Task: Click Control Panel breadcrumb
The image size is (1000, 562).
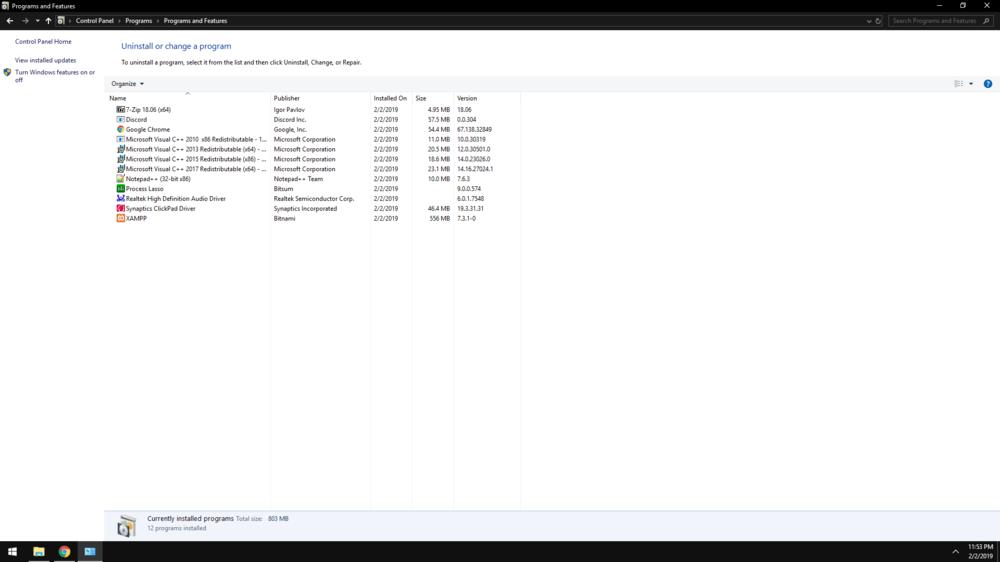Action: 94,21
